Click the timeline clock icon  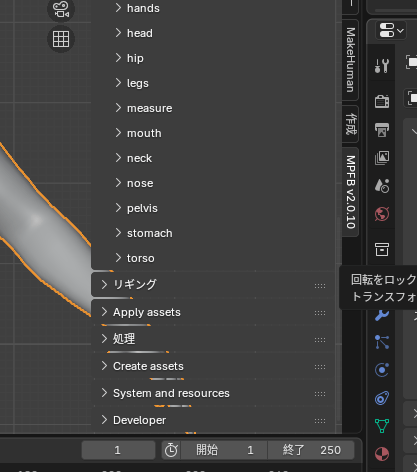[x=171, y=450]
